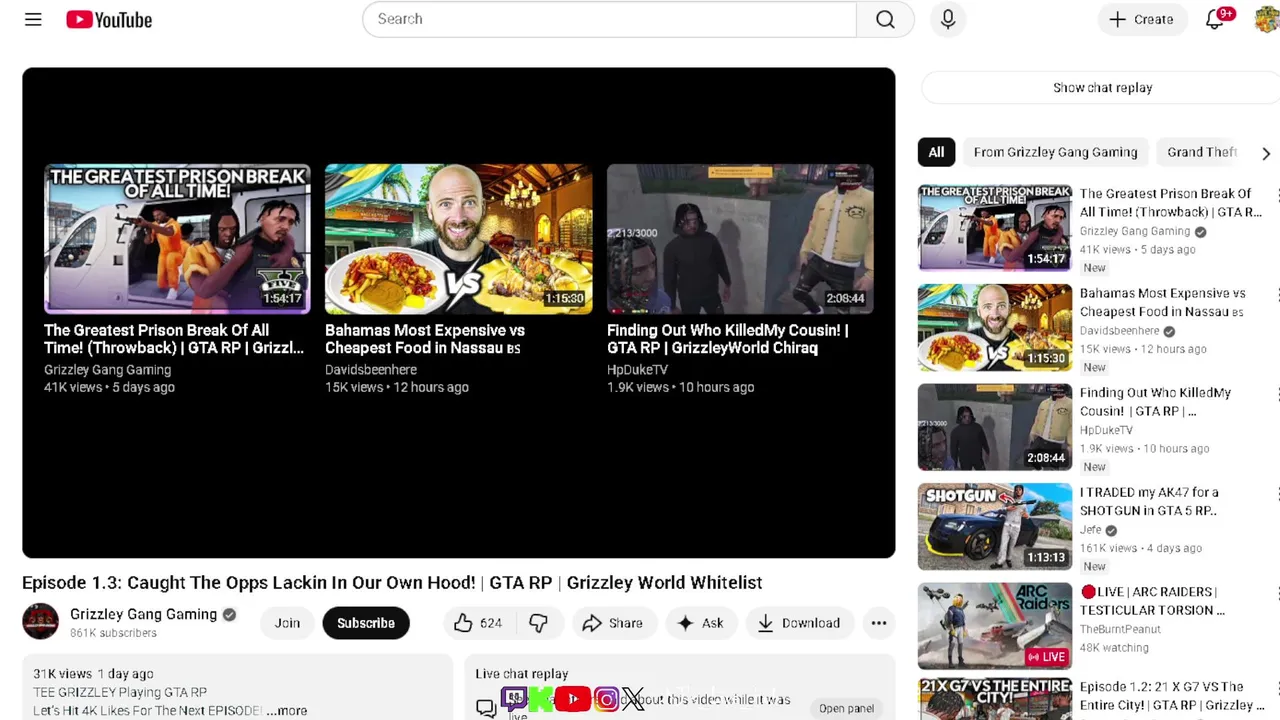Dislike the video with thumbs down

pos(538,623)
